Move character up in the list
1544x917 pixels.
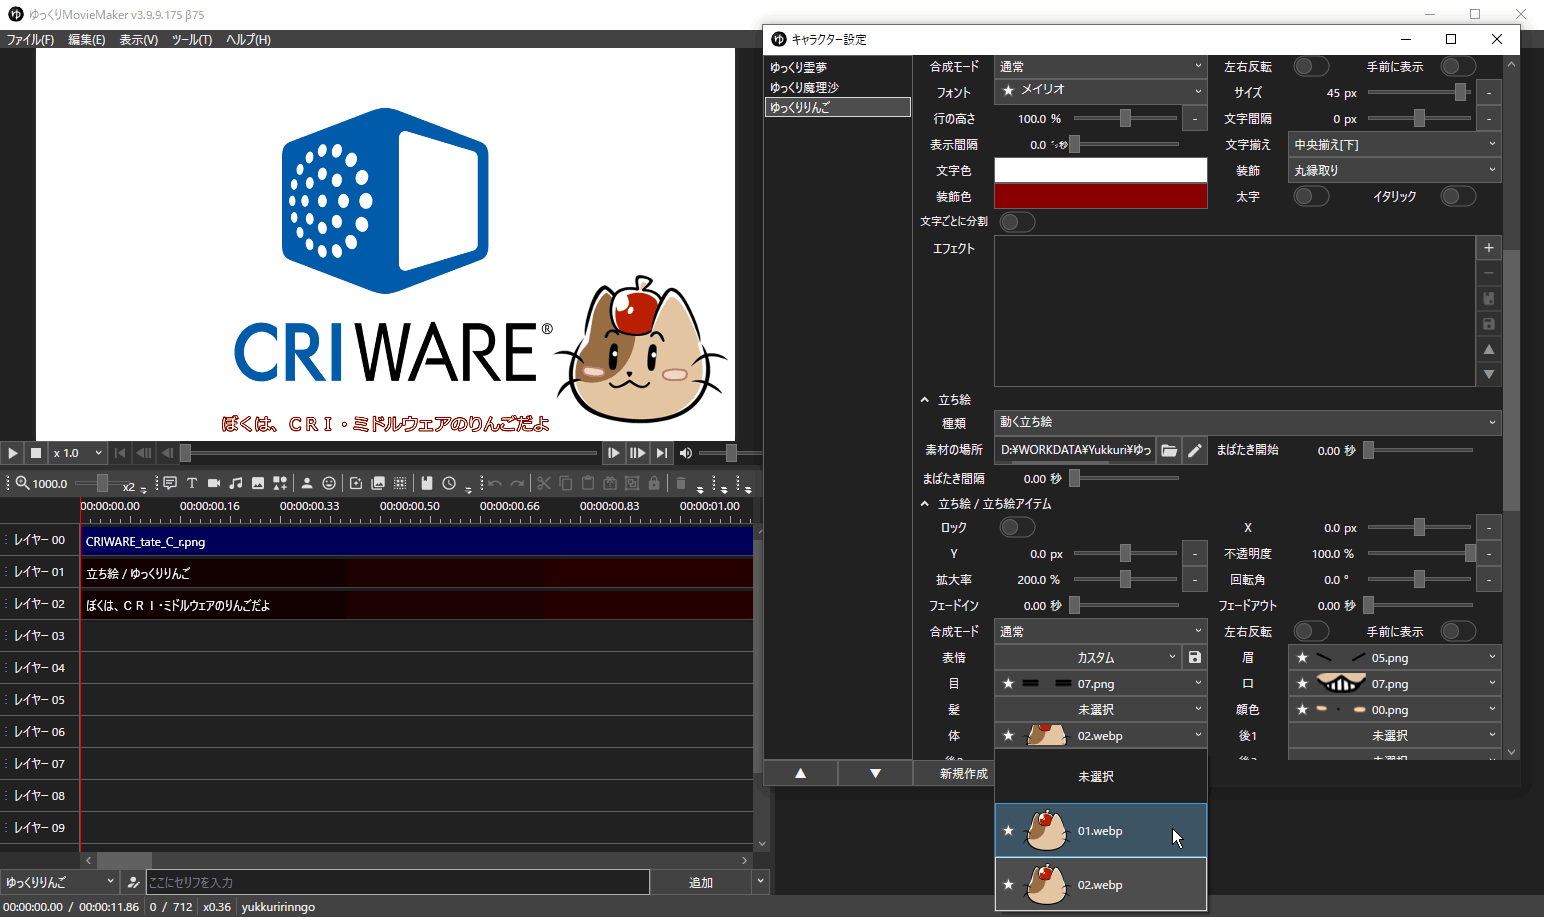(801, 773)
